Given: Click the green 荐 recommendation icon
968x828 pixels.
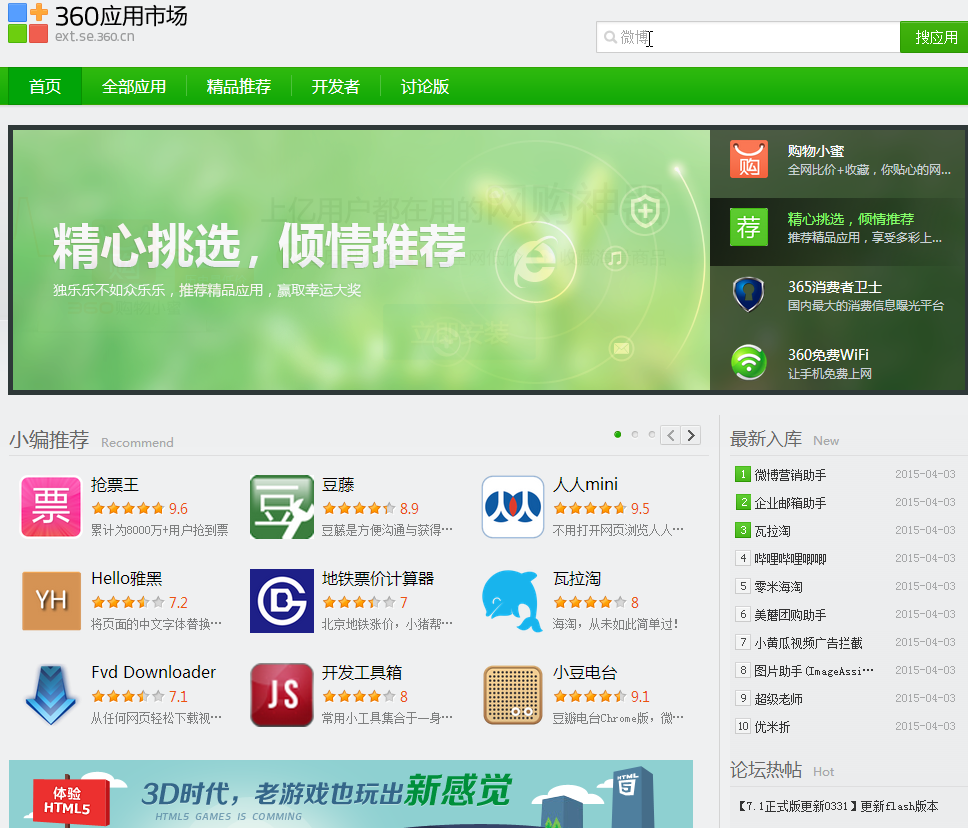Looking at the screenshot, I should tap(749, 227).
